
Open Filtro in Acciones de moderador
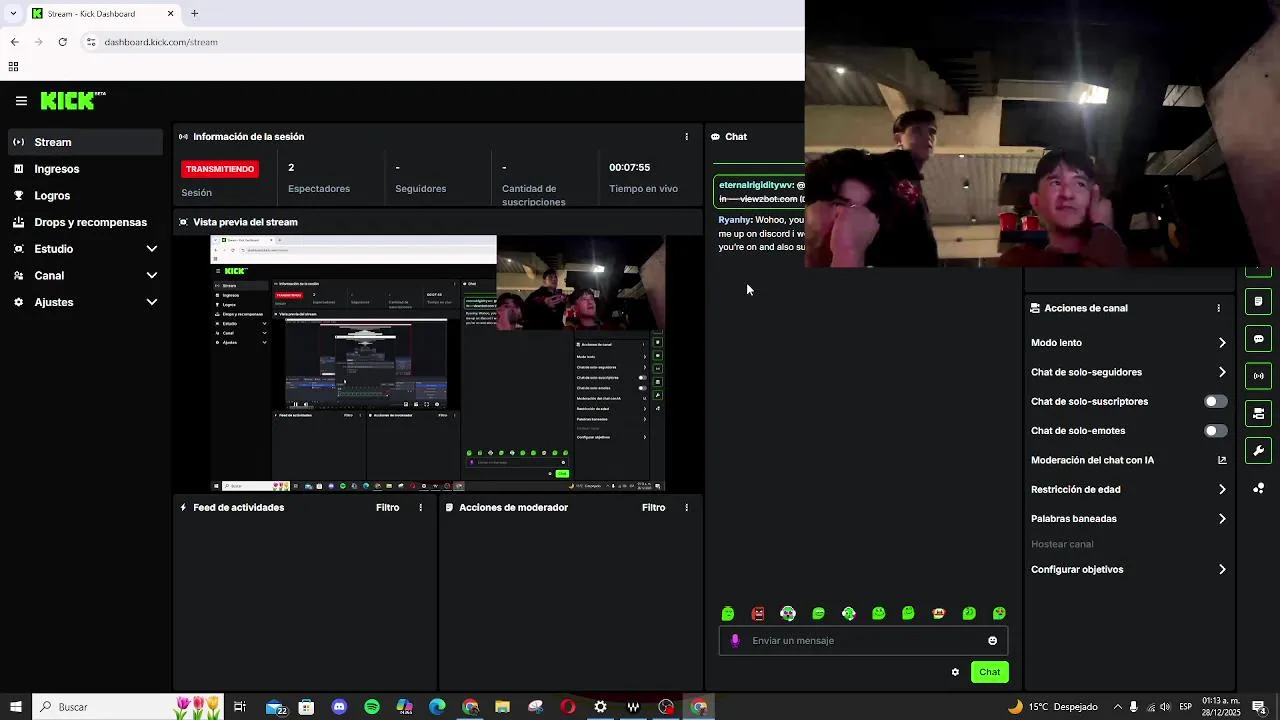click(653, 508)
